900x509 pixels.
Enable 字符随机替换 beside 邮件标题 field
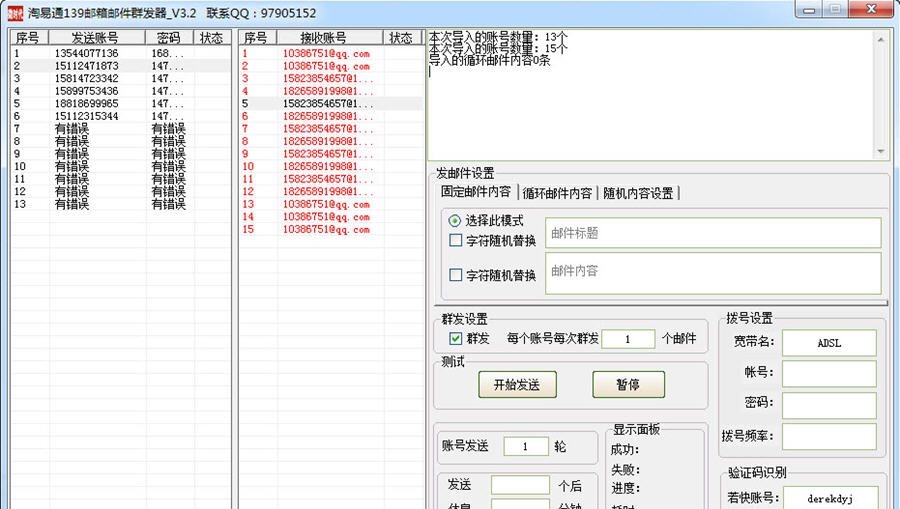pos(455,240)
